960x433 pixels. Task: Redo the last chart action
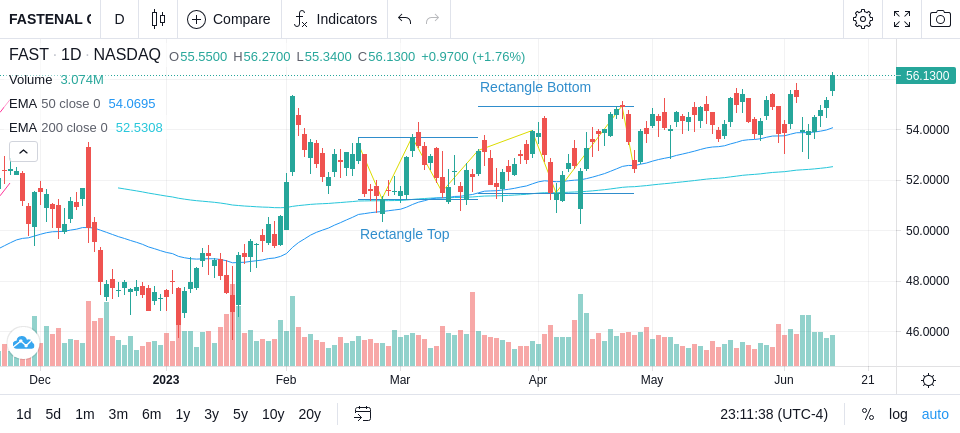pyautogui.click(x=433, y=19)
